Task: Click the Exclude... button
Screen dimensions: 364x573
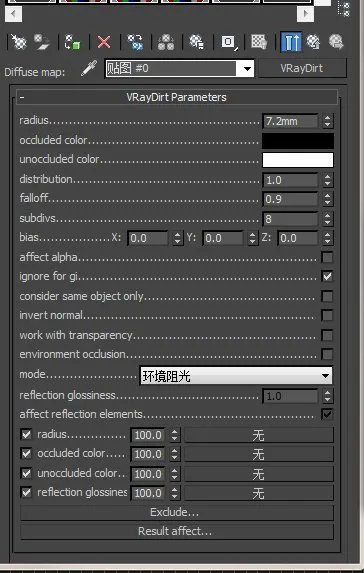Action: click(x=177, y=512)
